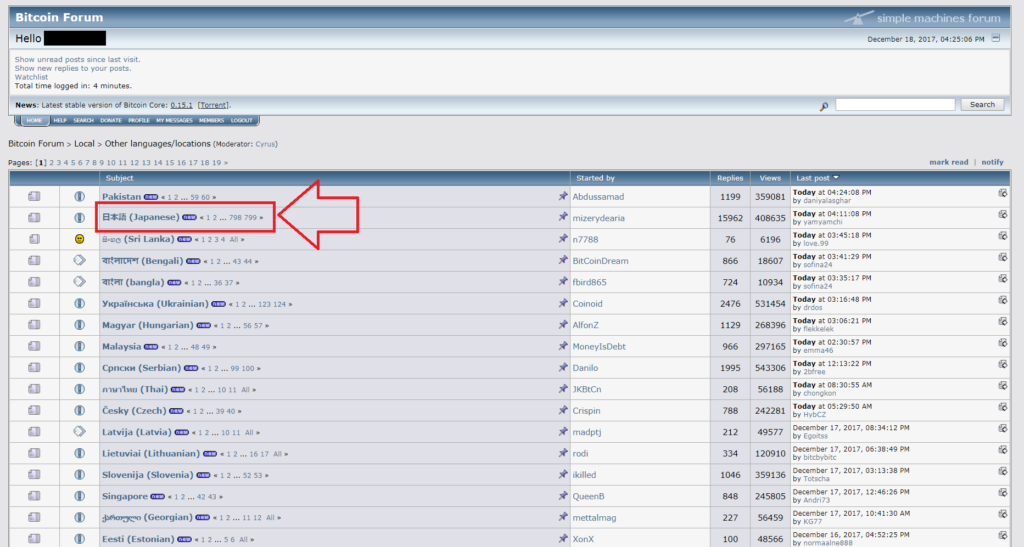Viewport: 1024px width, 547px height.
Task: Click the Simple Machines Forum logo
Action: click(922, 18)
